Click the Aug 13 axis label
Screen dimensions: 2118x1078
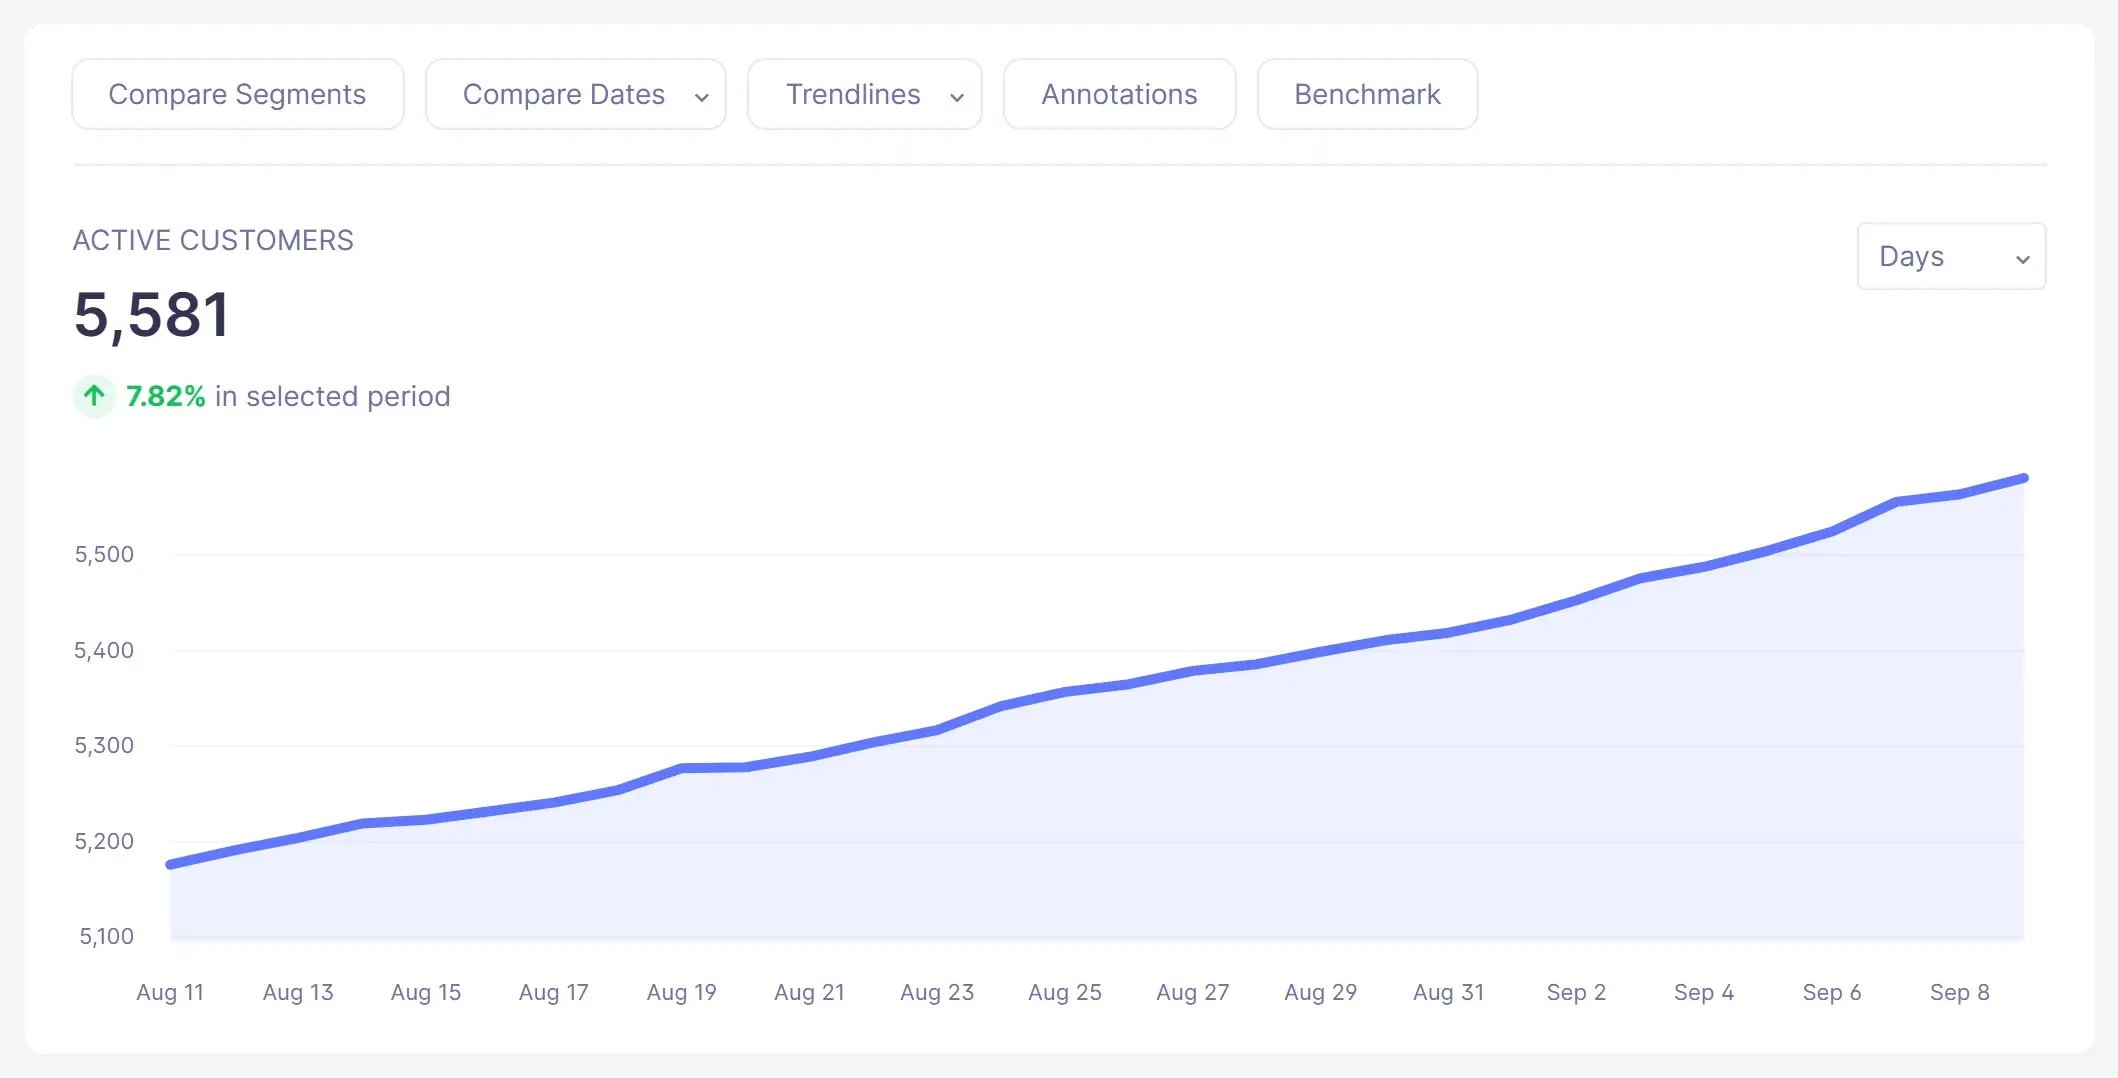[298, 992]
